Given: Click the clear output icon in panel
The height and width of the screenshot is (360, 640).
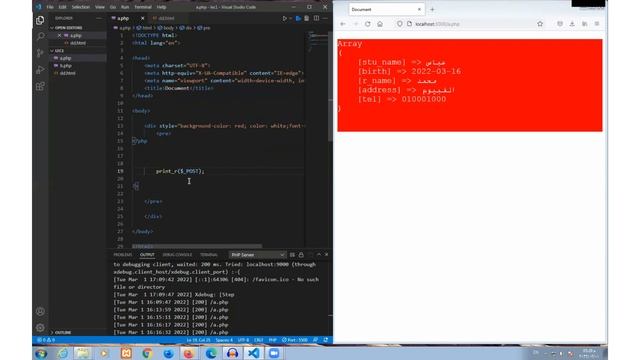Looking at the screenshot, I should [292, 255].
